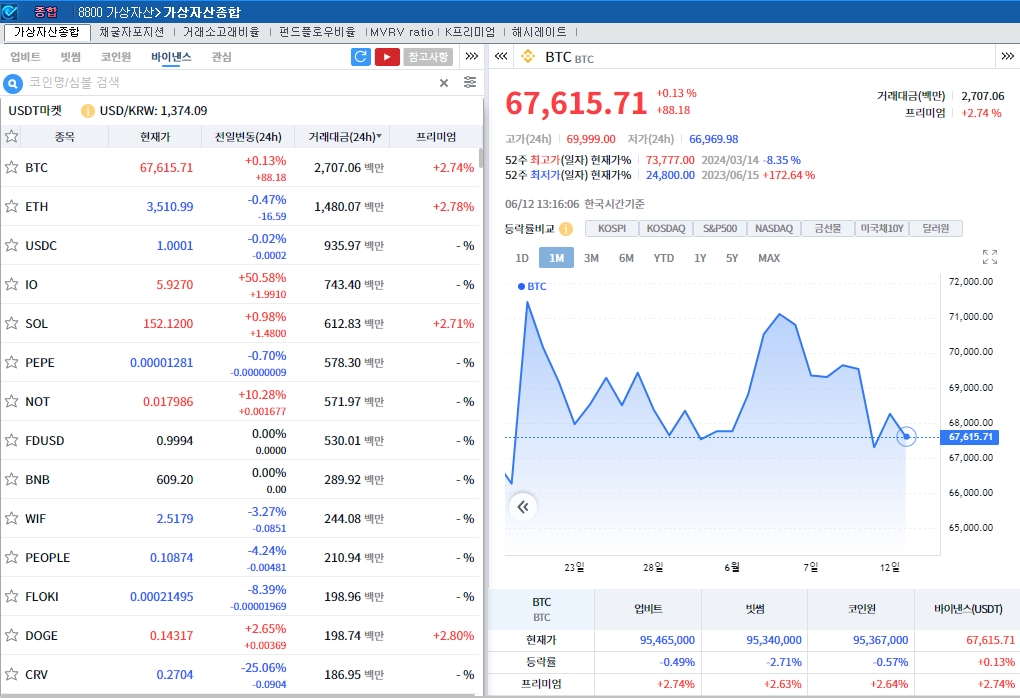The width and height of the screenshot is (1020, 698).
Task: Click the Binance logo beside BTC
Action: tap(528, 57)
